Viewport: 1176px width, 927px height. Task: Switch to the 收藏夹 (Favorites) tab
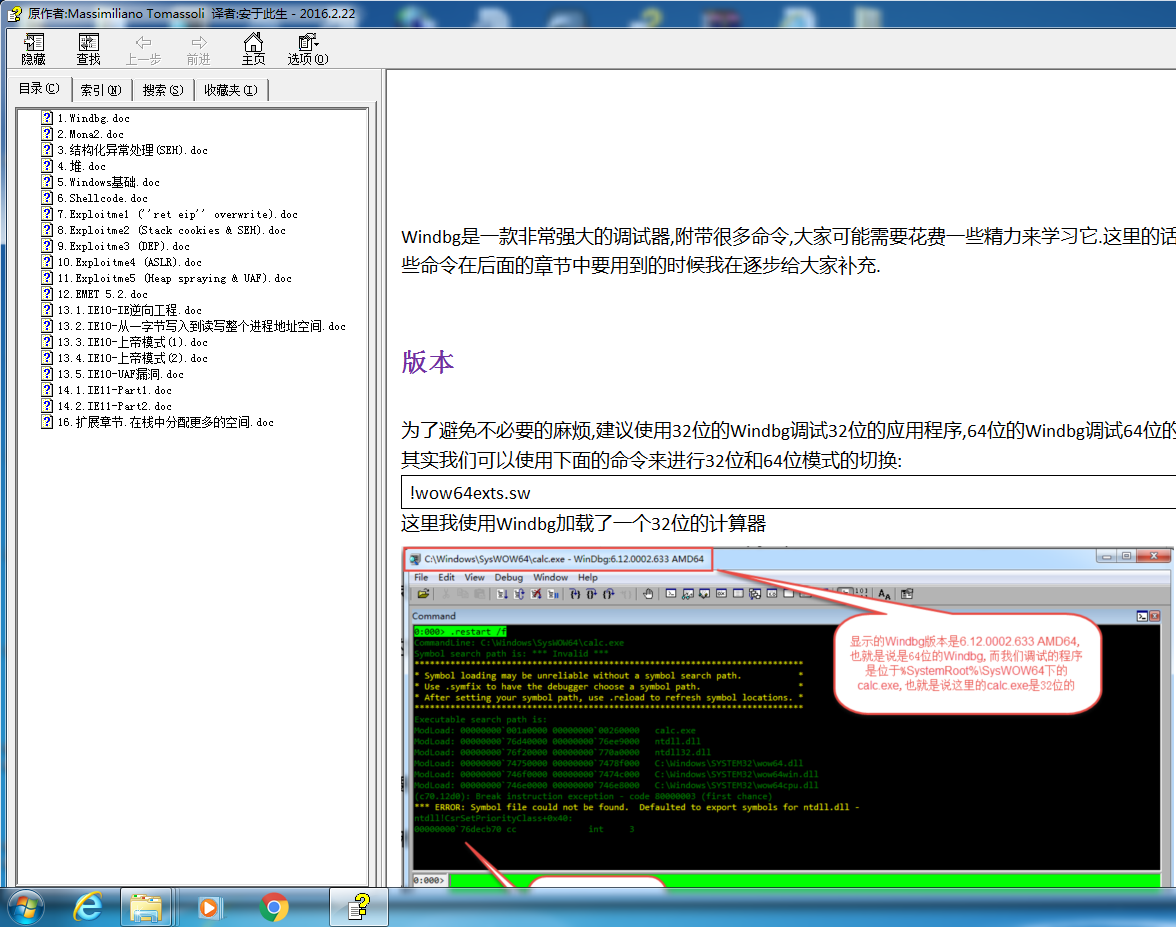point(231,90)
